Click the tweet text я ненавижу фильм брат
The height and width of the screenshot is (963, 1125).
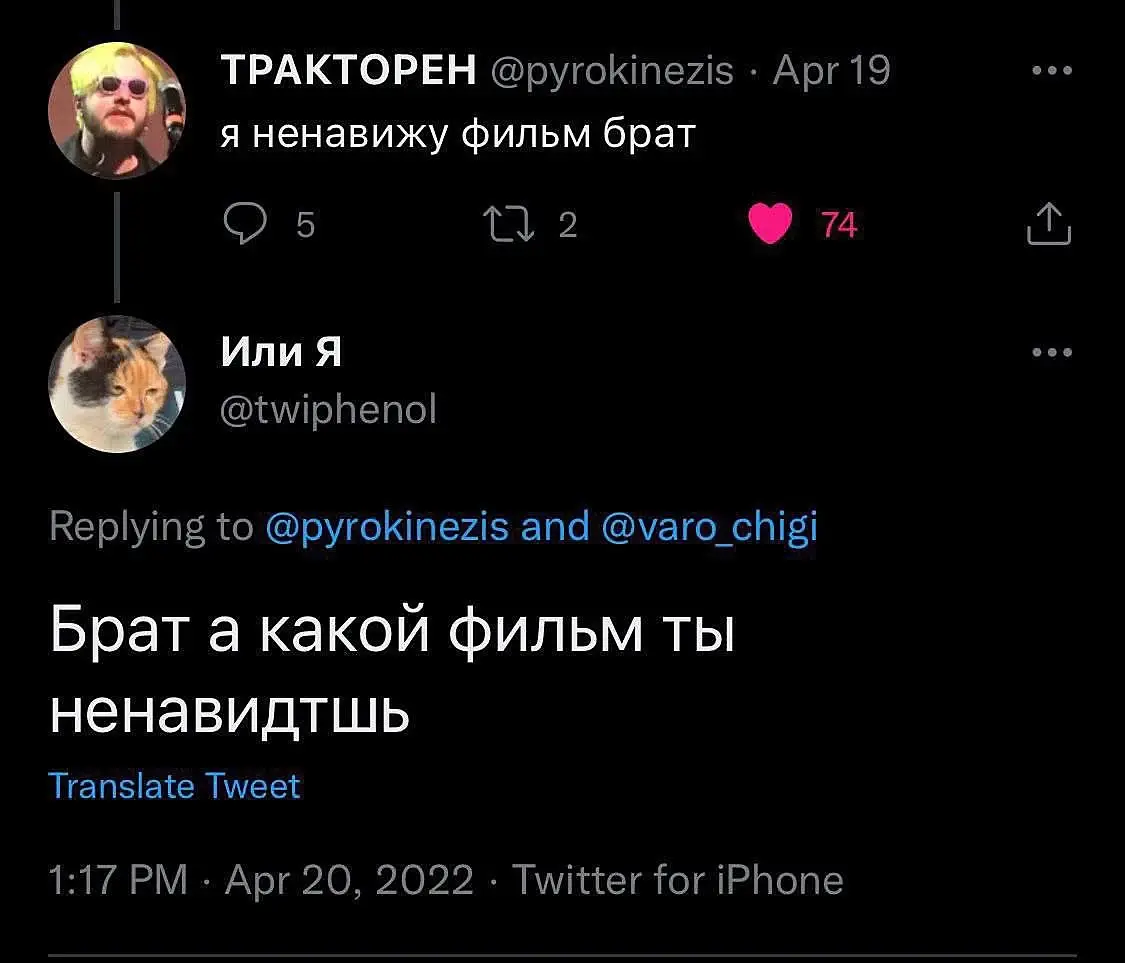click(457, 133)
